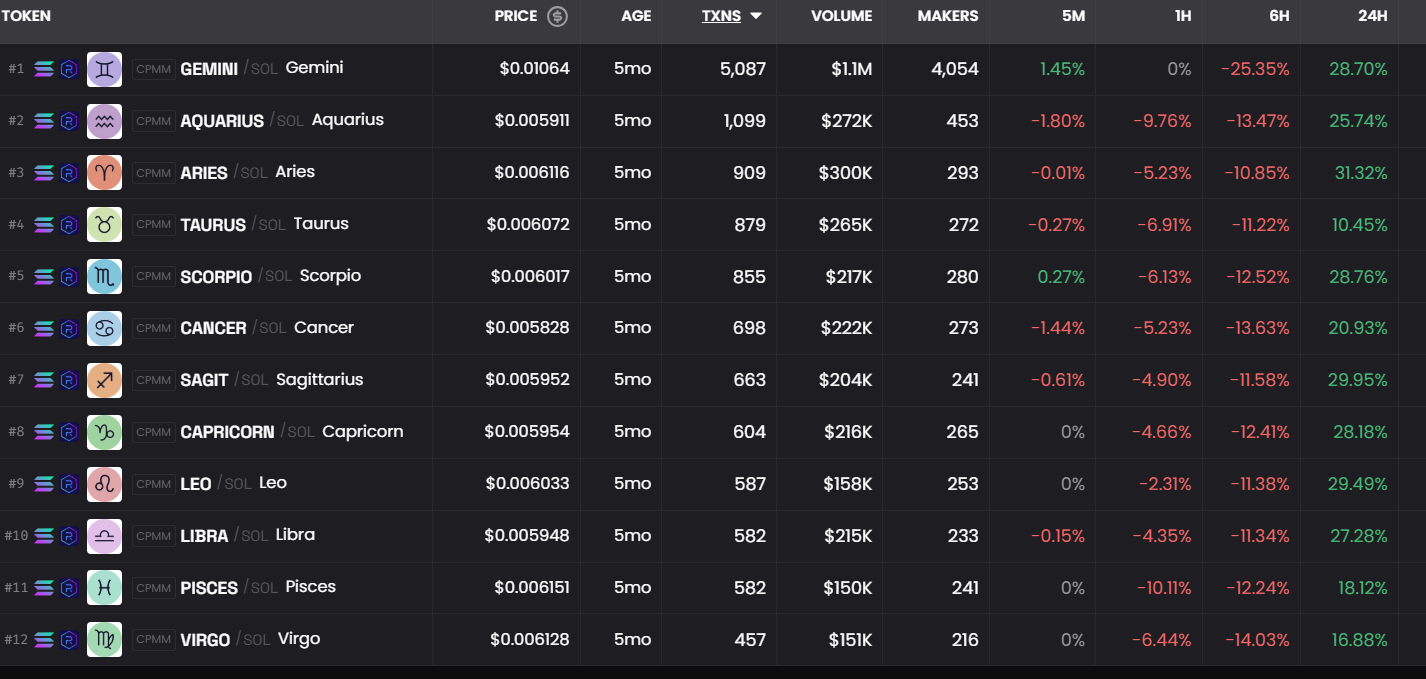Screen dimensions: 1426x679
Task: Click the Scorpio token icon
Action: pyautogui.click(x=104, y=277)
